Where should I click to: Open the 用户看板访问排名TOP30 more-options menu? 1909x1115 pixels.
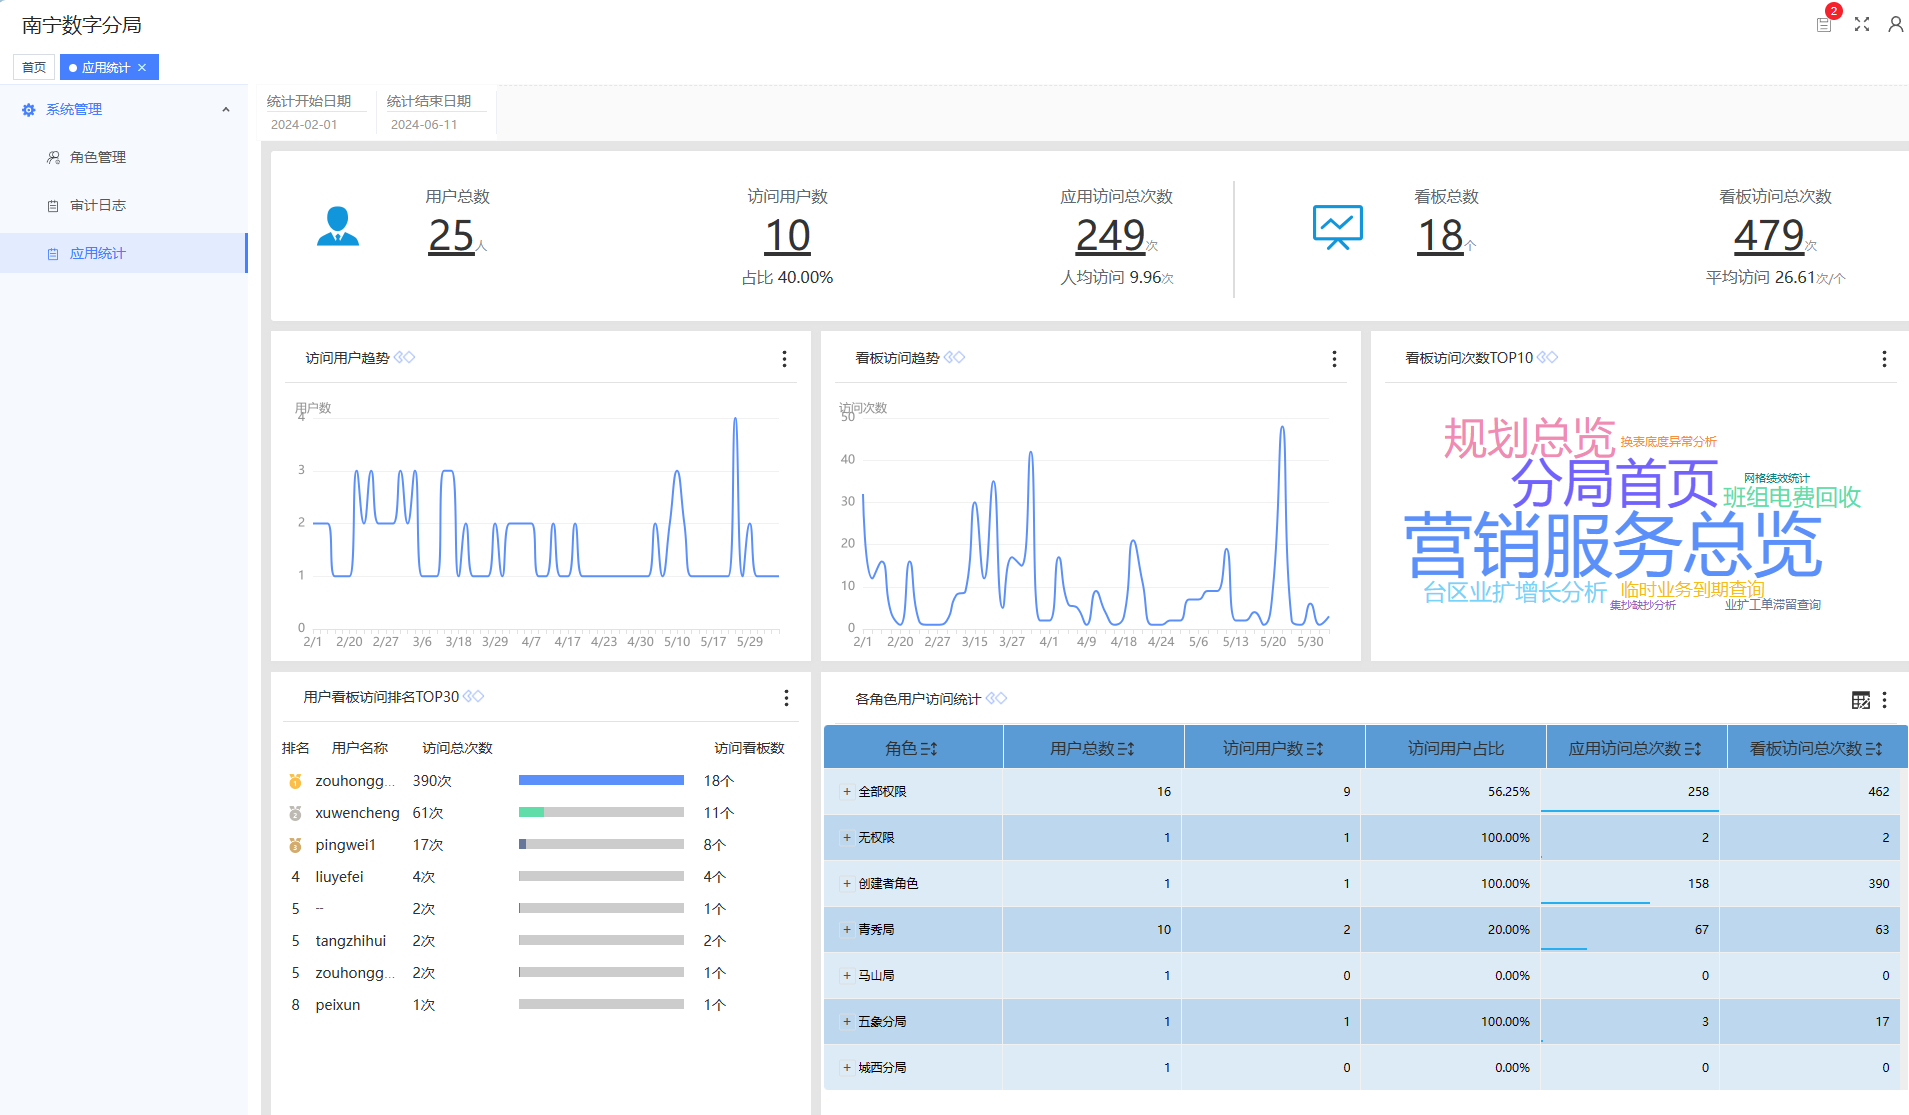tap(786, 698)
